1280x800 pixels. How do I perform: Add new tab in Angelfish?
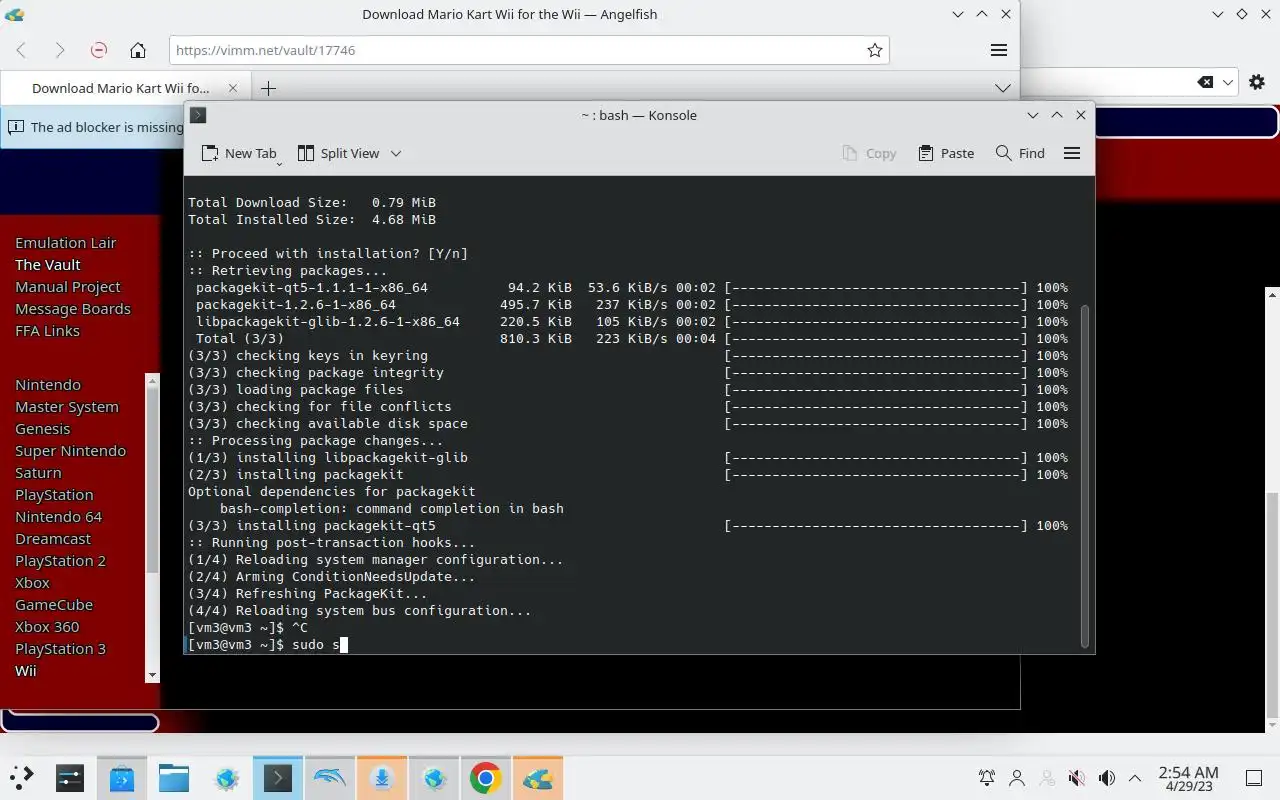[268, 88]
